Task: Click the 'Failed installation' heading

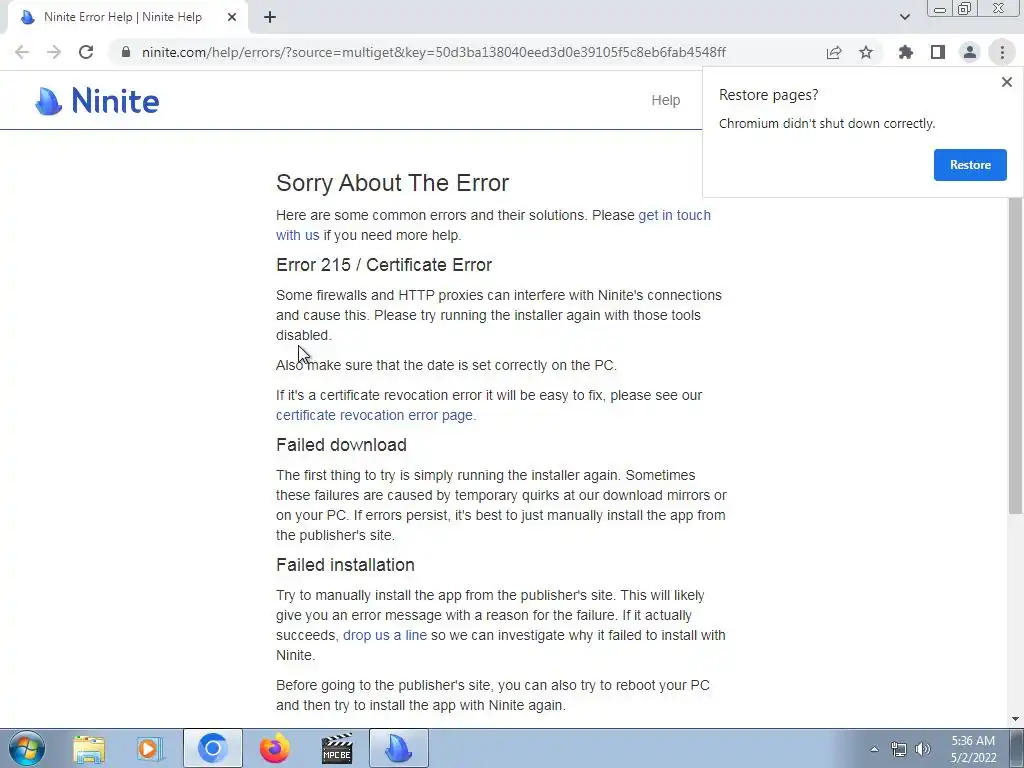Action: (345, 565)
